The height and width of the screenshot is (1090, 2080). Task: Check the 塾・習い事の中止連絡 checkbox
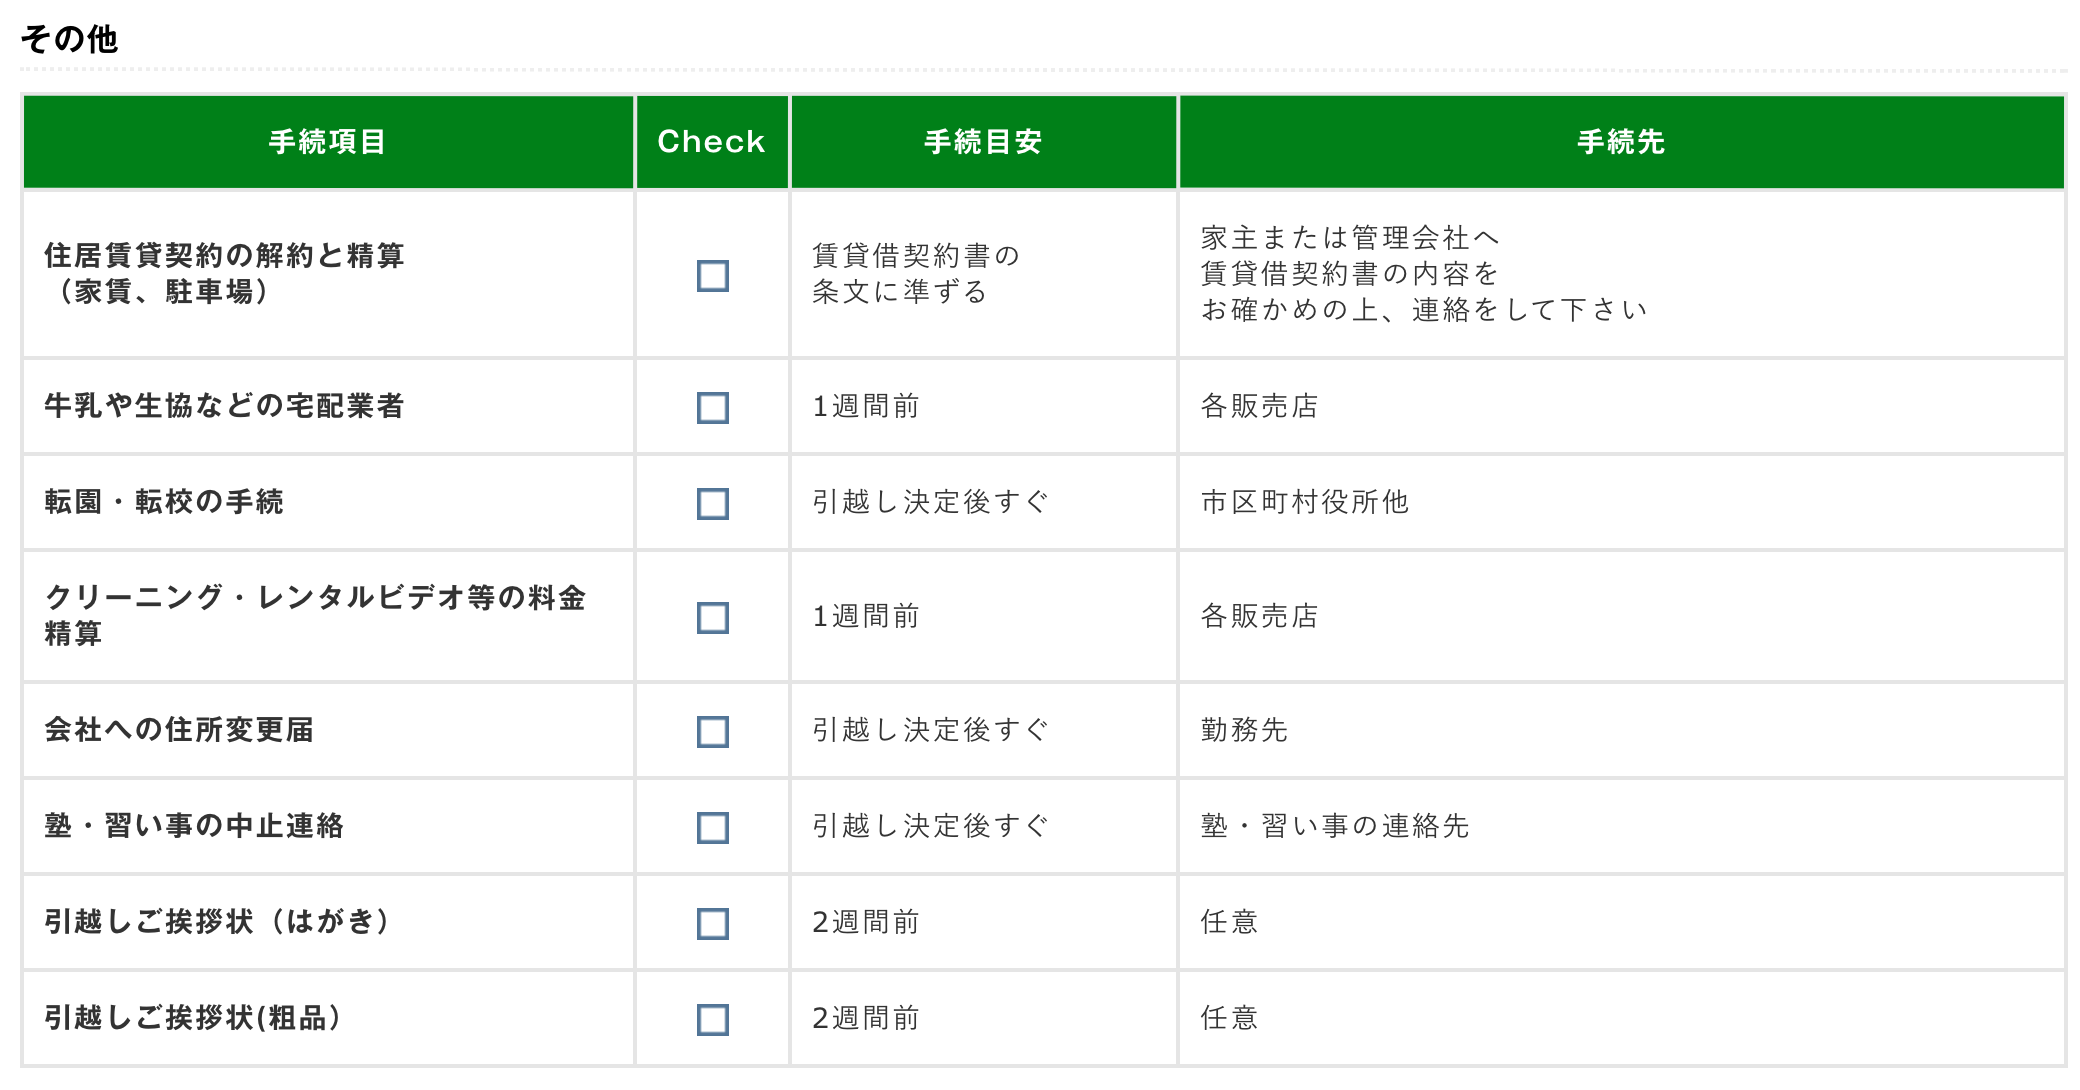[x=712, y=828]
